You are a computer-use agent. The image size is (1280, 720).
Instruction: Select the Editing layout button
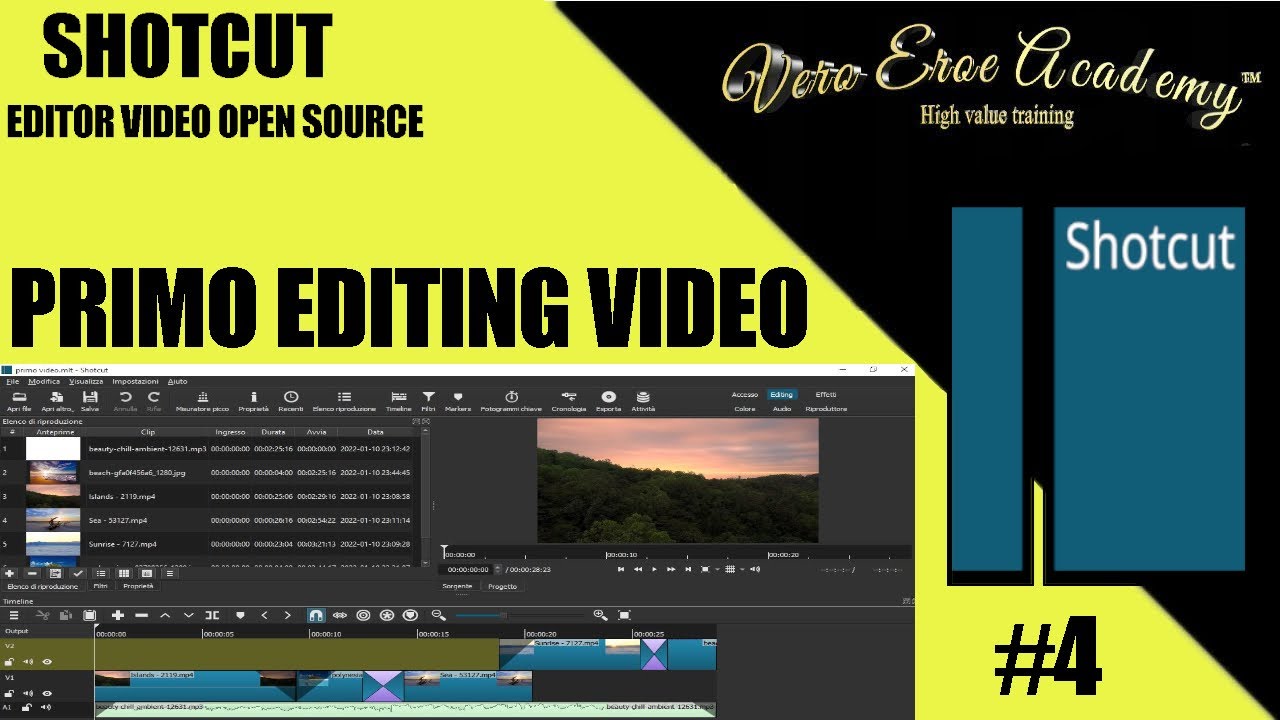click(x=781, y=395)
